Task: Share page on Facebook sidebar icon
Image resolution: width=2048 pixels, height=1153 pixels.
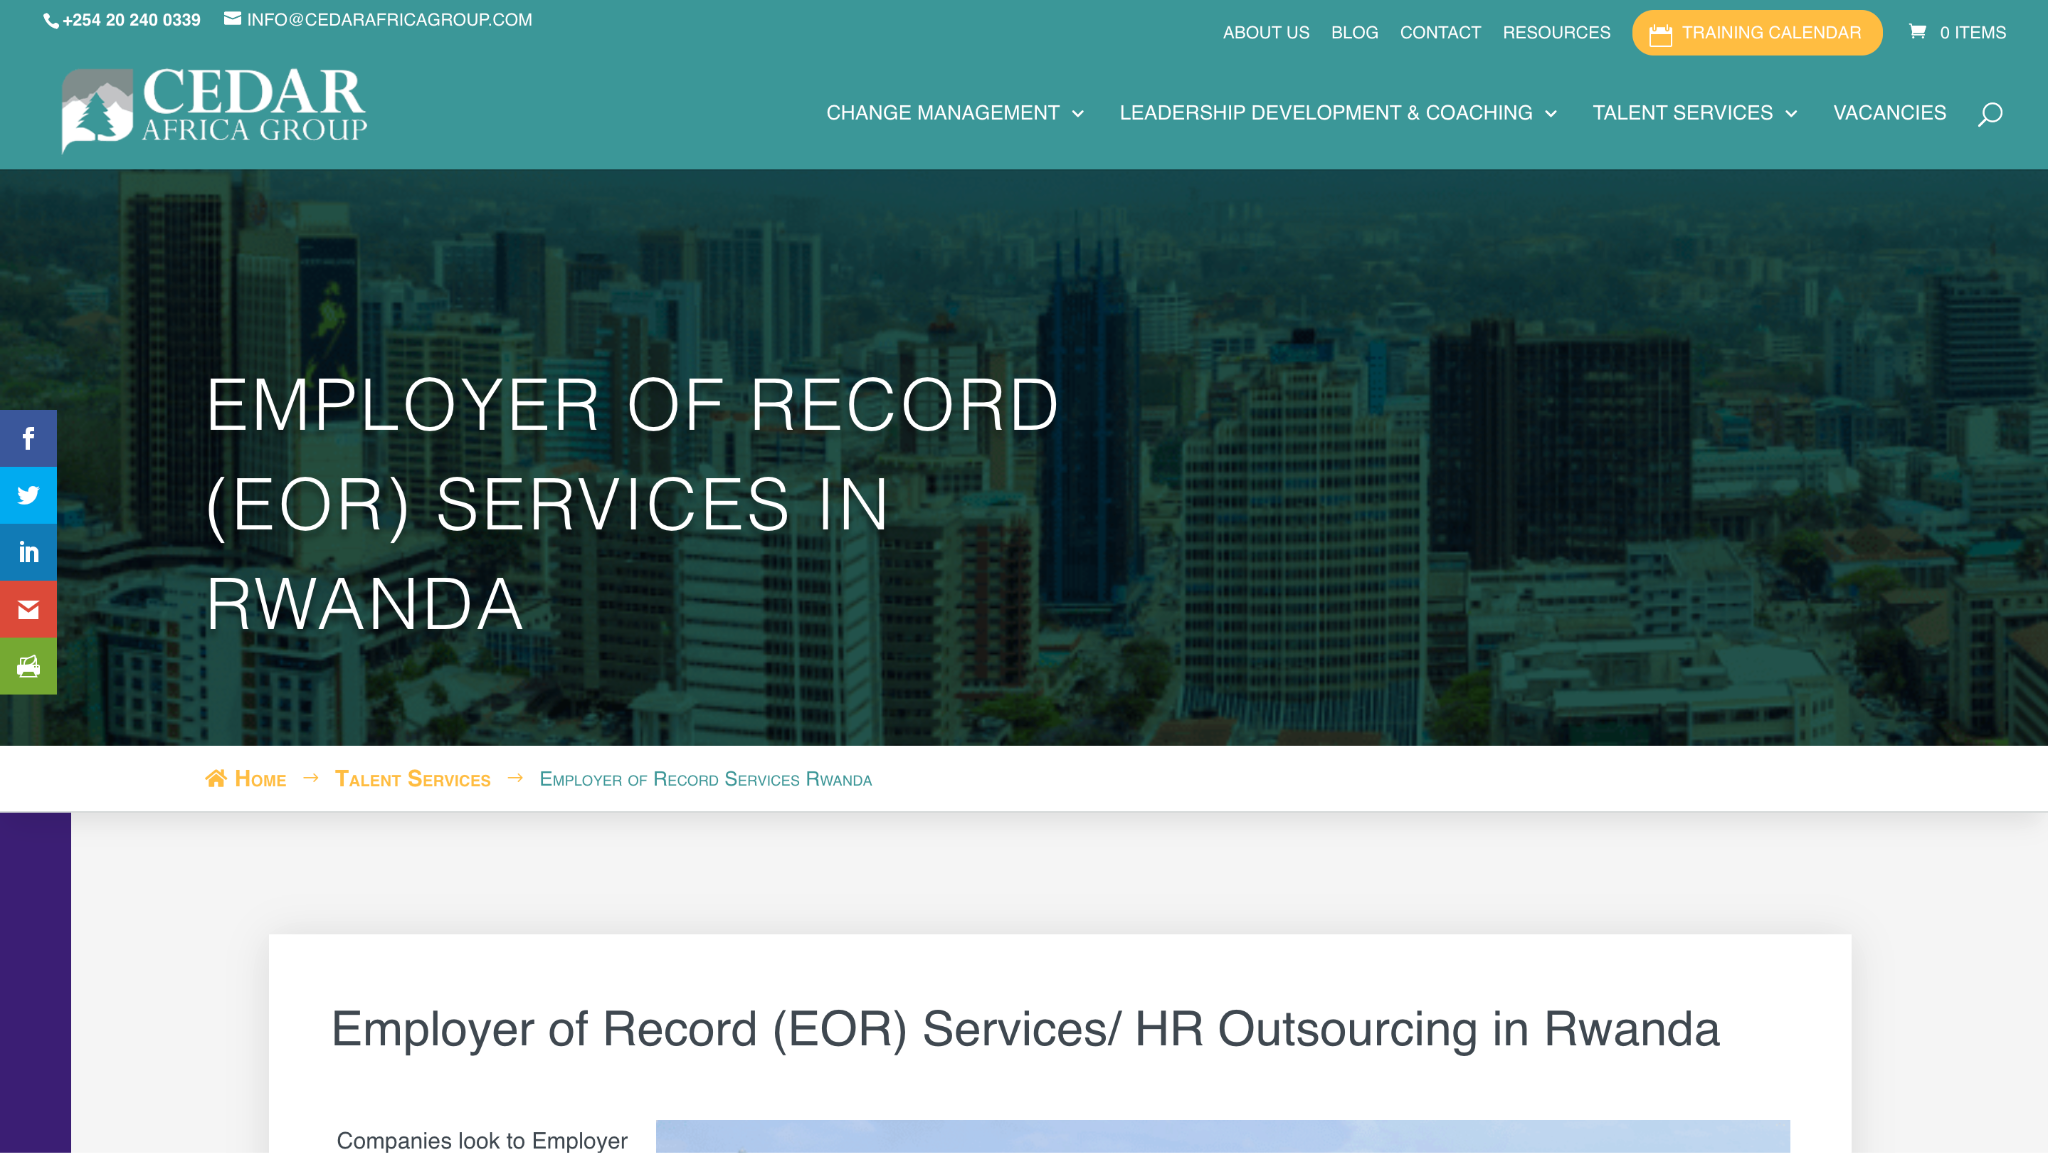Action: [28, 438]
